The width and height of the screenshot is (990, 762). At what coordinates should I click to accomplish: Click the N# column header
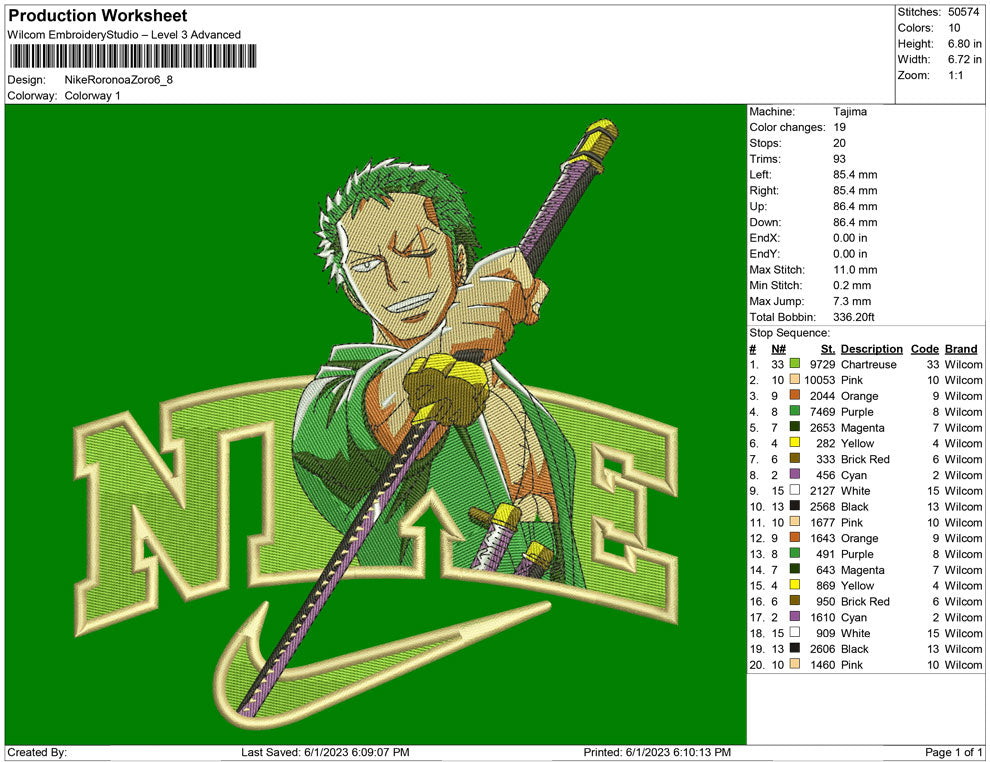pos(778,349)
